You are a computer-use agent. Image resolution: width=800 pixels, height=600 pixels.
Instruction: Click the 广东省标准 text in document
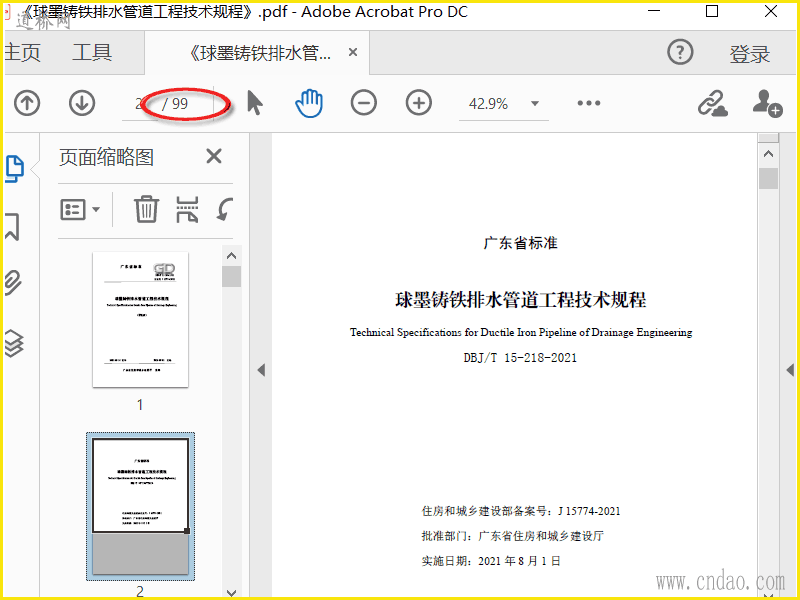coord(520,243)
